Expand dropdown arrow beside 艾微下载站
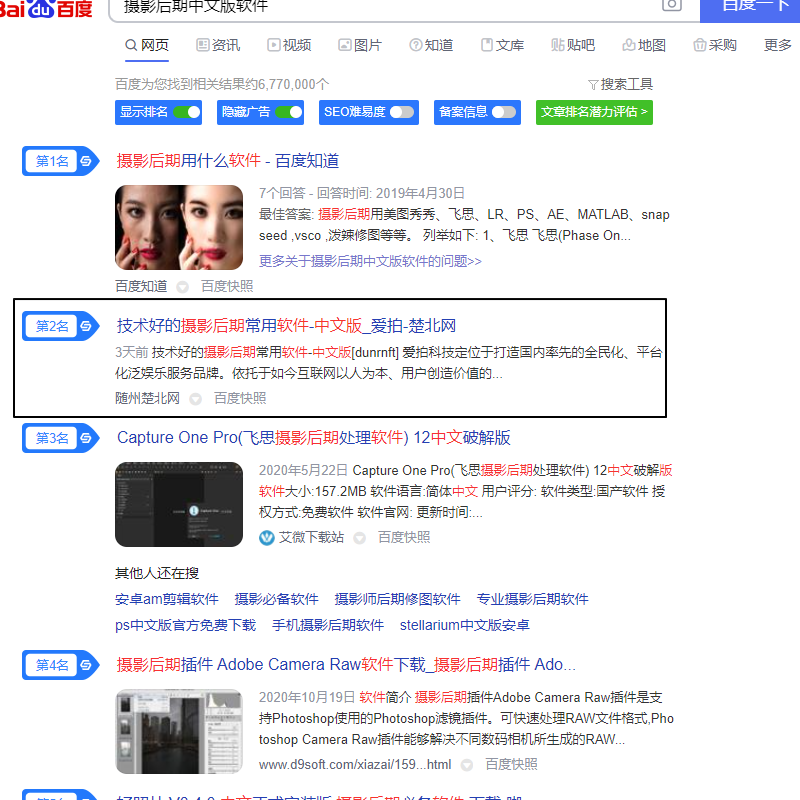Screen dimensions: 800x800 pos(360,538)
